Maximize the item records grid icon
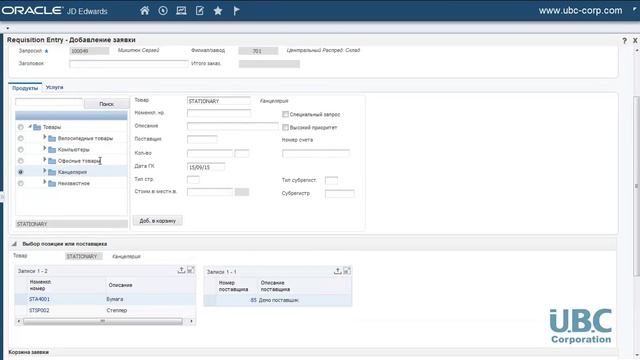640x360 pixels. [191, 270]
